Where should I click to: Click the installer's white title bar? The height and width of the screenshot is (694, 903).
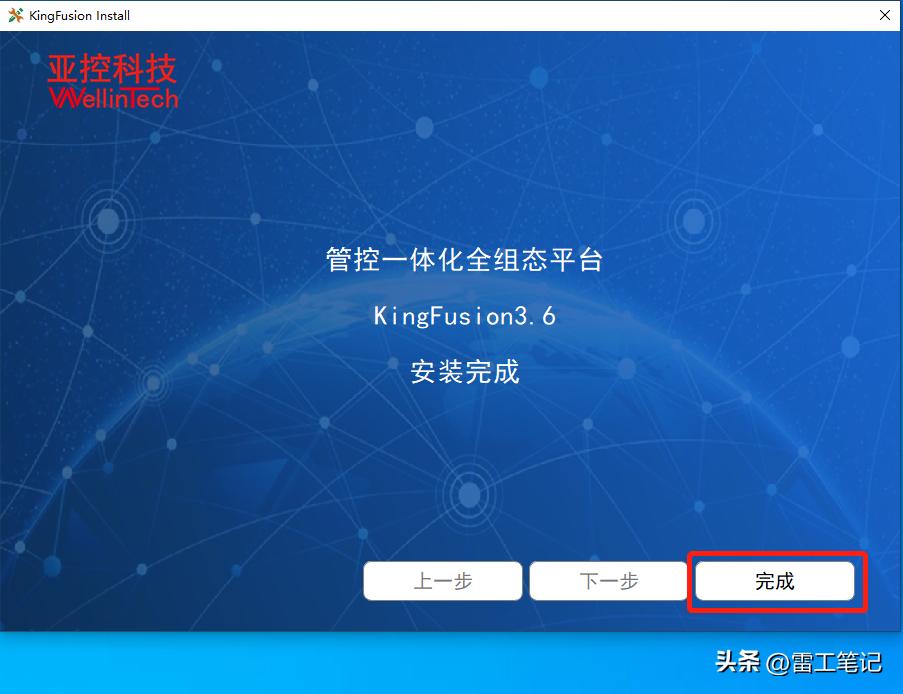[450, 15]
